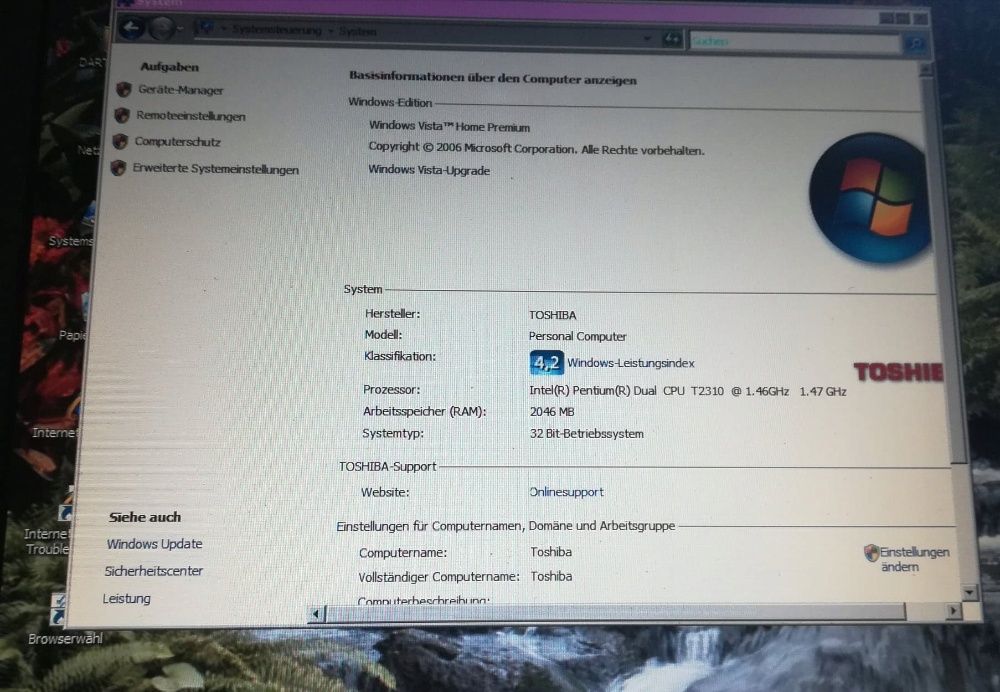Click the '2046 MB' RAM value

(x=552, y=412)
